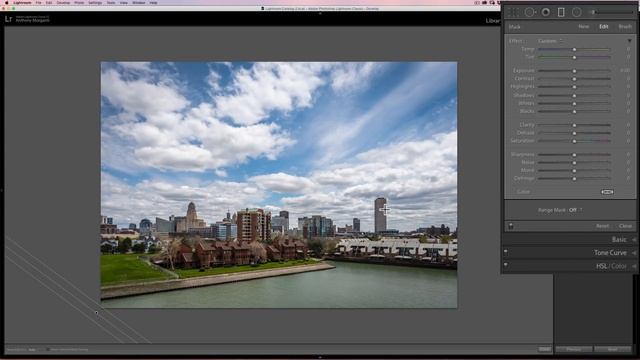Toggle the Tone Curve panel switch
The image size is (640, 360).
506,252
